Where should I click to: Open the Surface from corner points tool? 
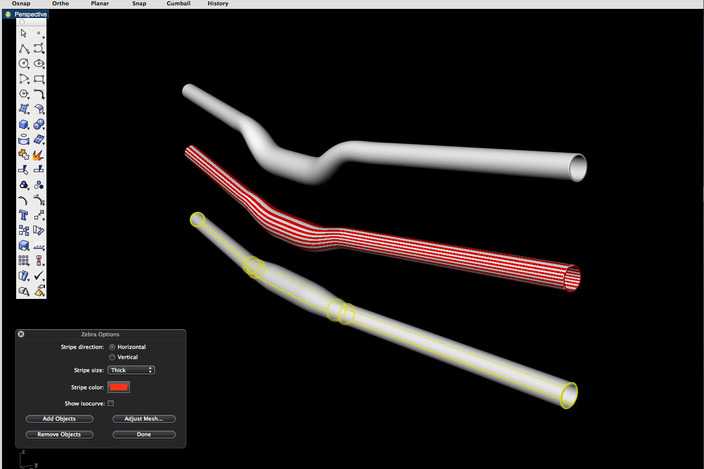coord(24,109)
